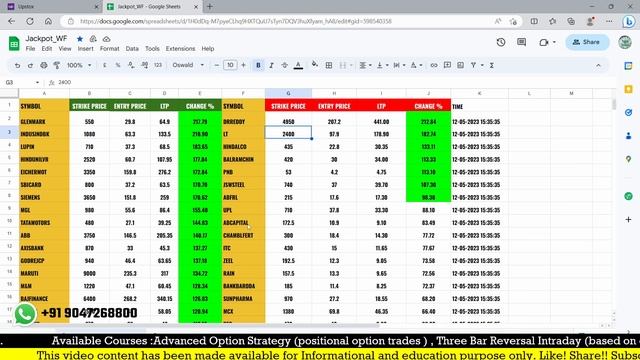
Task: Open Contacts side panel icon
Action: [628, 136]
